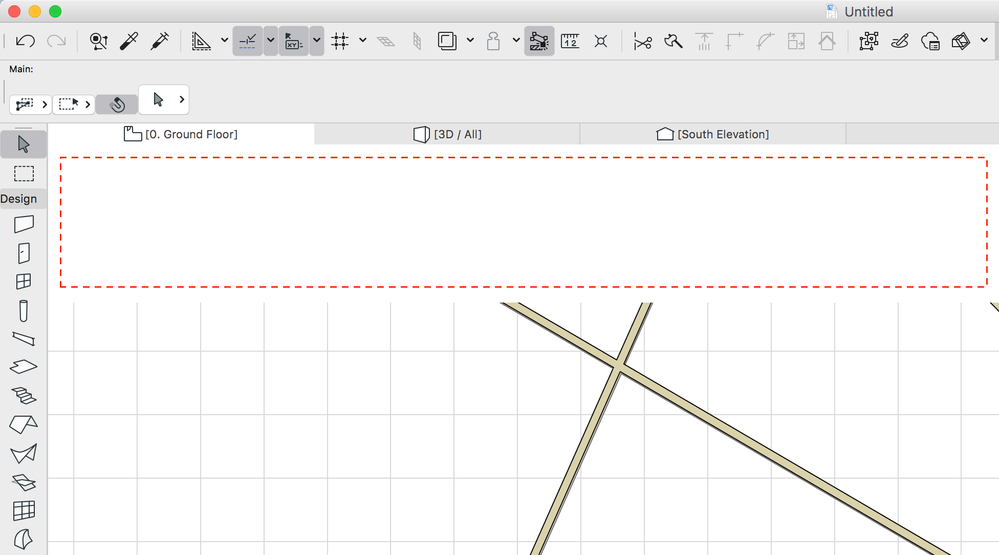
Task: Click the Untitled document title
Action: [868, 11]
